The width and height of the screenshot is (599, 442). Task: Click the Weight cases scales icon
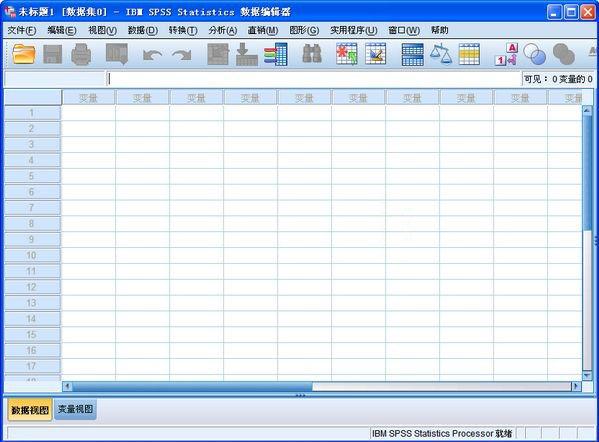pos(441,54)
